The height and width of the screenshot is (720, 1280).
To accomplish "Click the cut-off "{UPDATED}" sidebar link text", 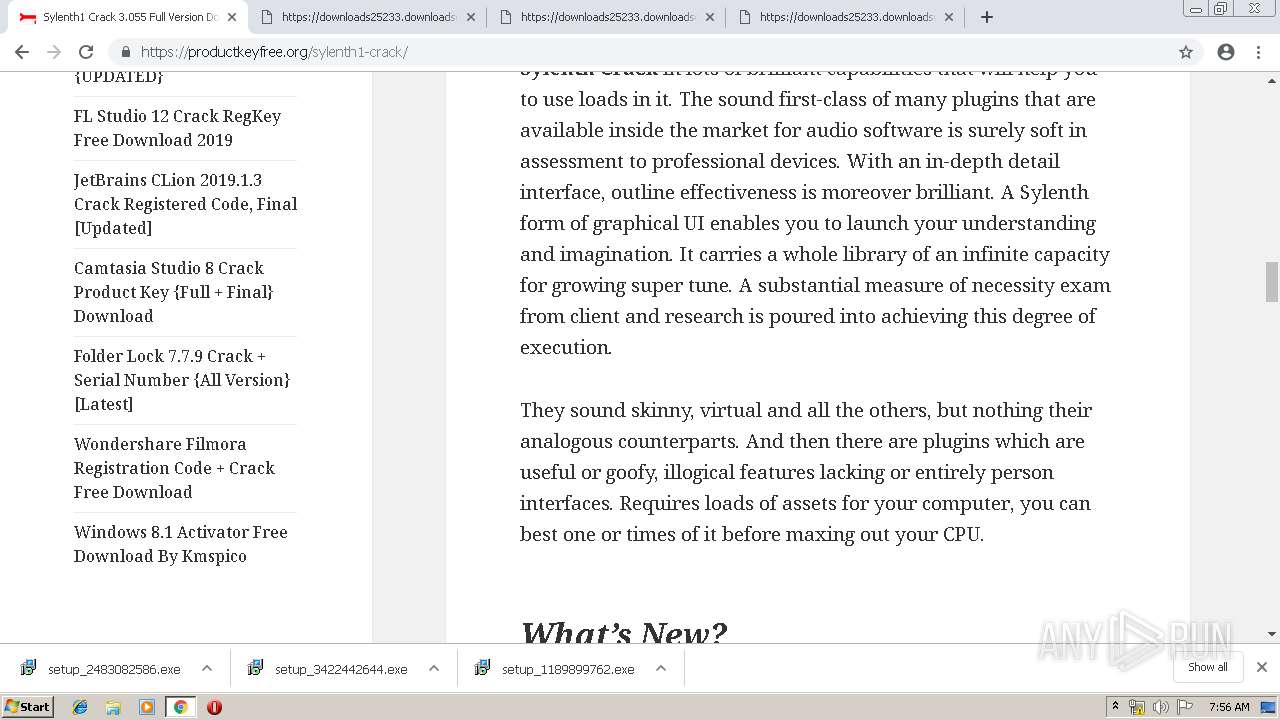I will [118, 77].
